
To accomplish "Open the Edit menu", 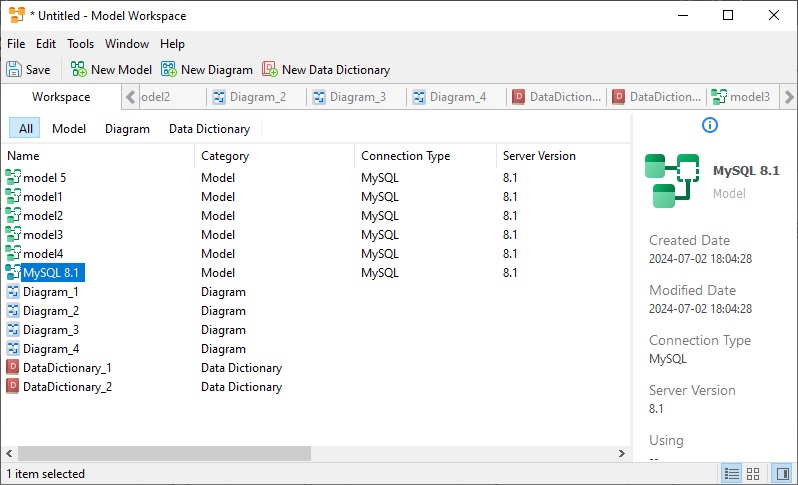I will pyautogui.click(x=46, y=44).
